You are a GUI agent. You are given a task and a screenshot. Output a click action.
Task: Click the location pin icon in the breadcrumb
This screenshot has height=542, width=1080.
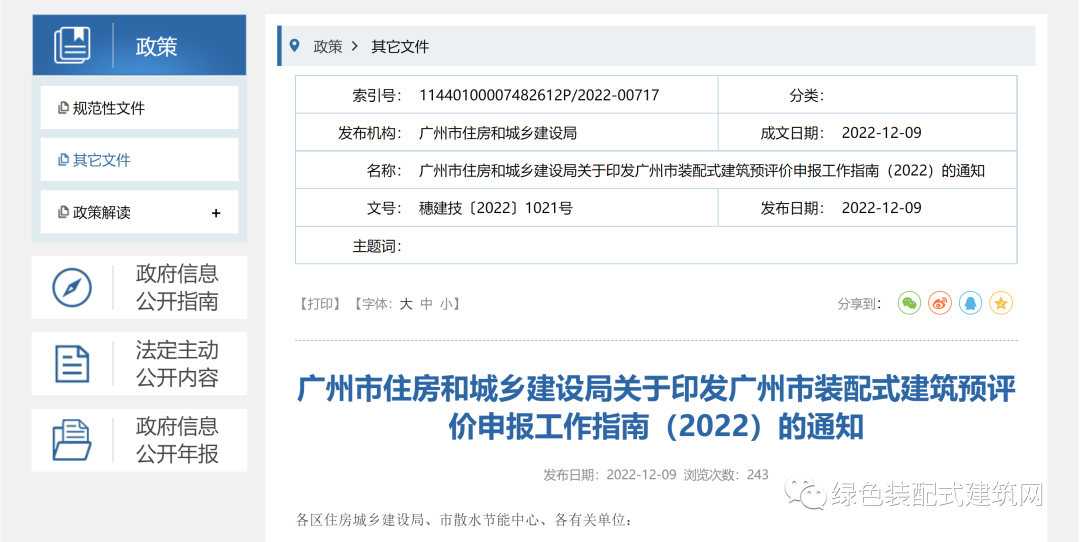click(x=295, y=46)
